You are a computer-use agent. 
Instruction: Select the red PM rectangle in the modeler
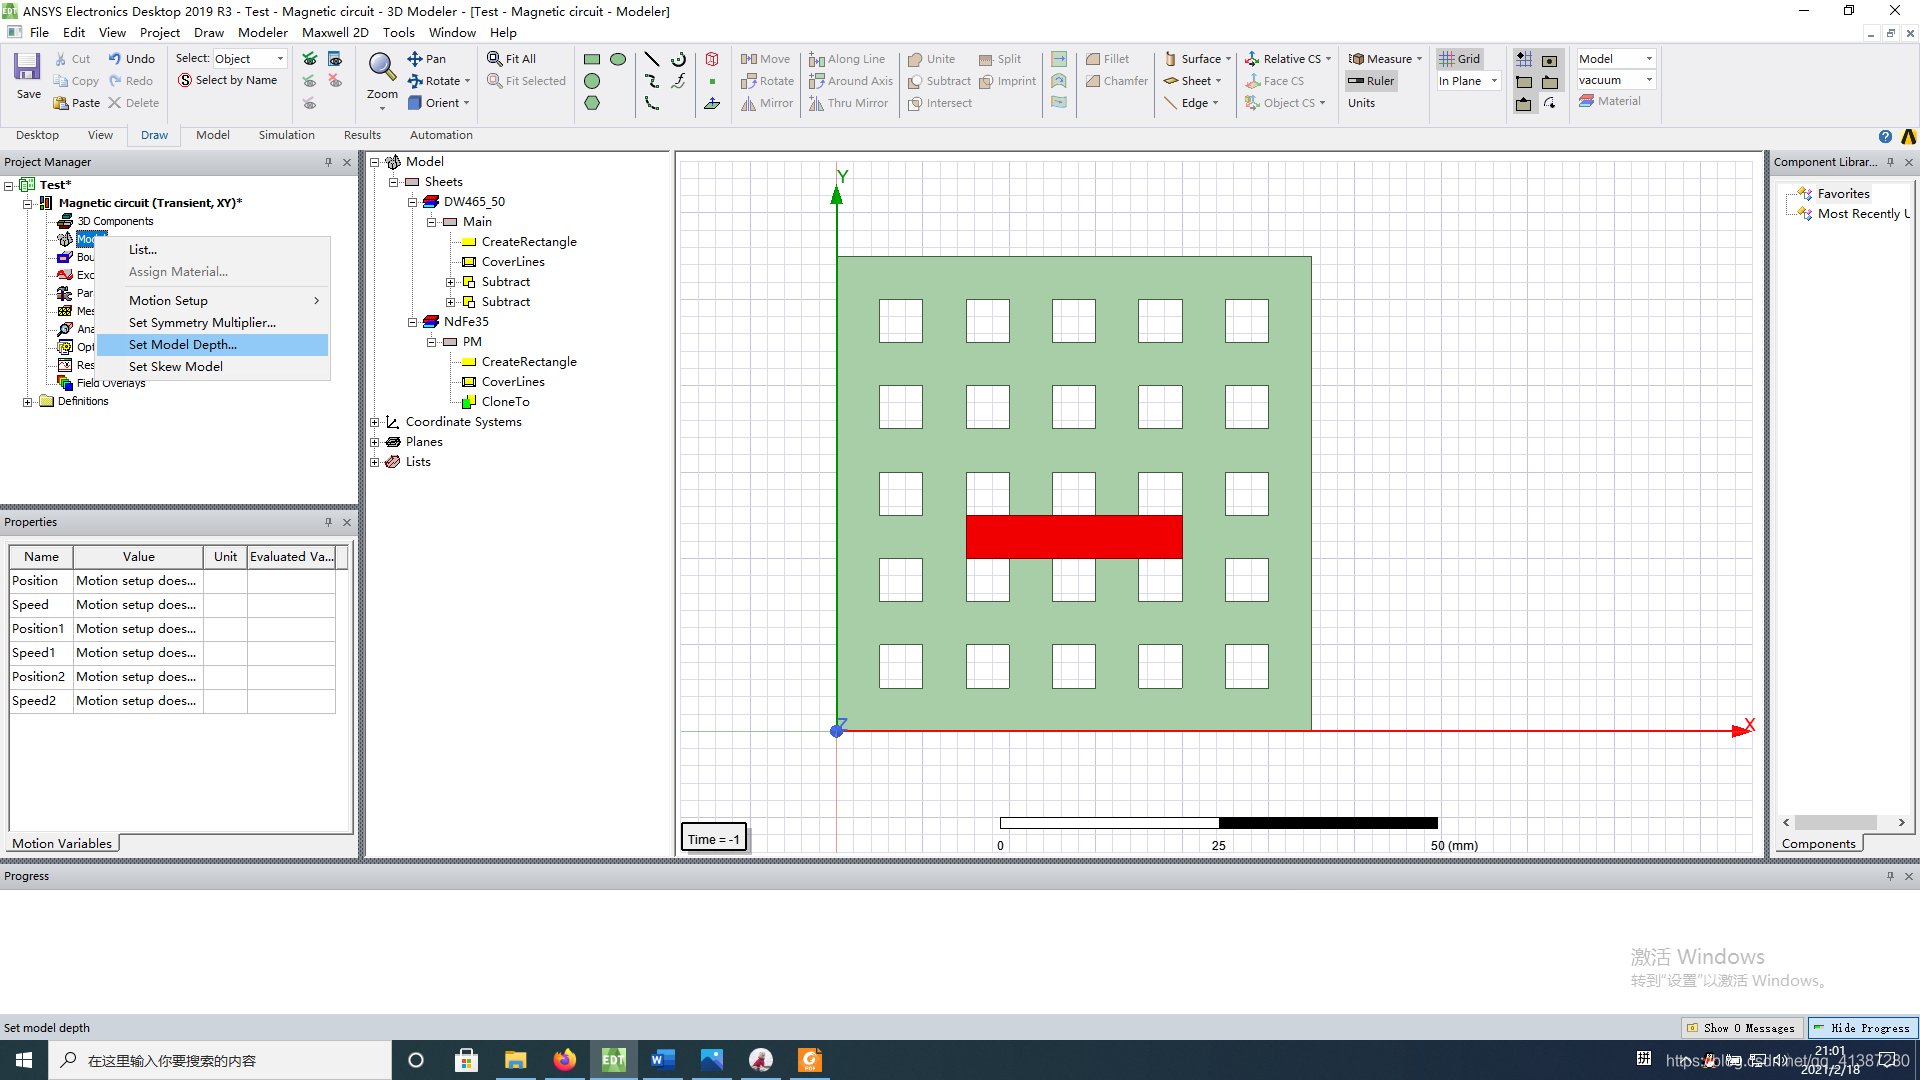click(1074, 537)
